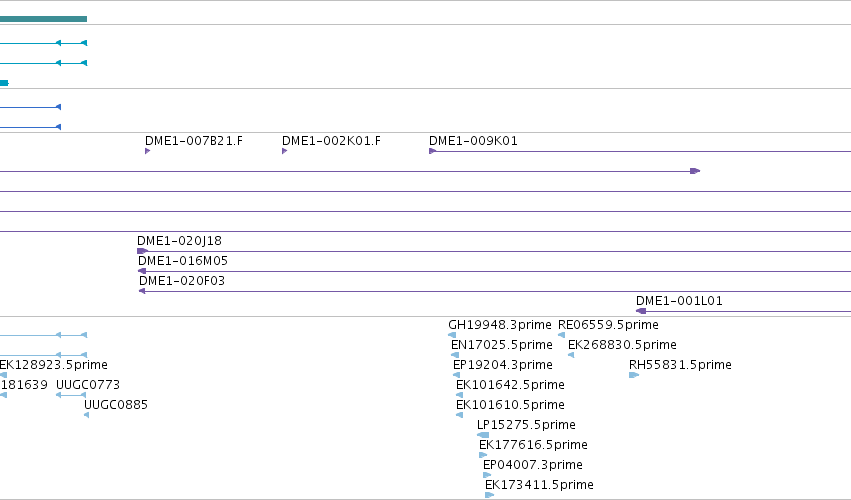Click the DME1-016M05 left-pointing arrow

pyautogui.click(x=142, y=271)
